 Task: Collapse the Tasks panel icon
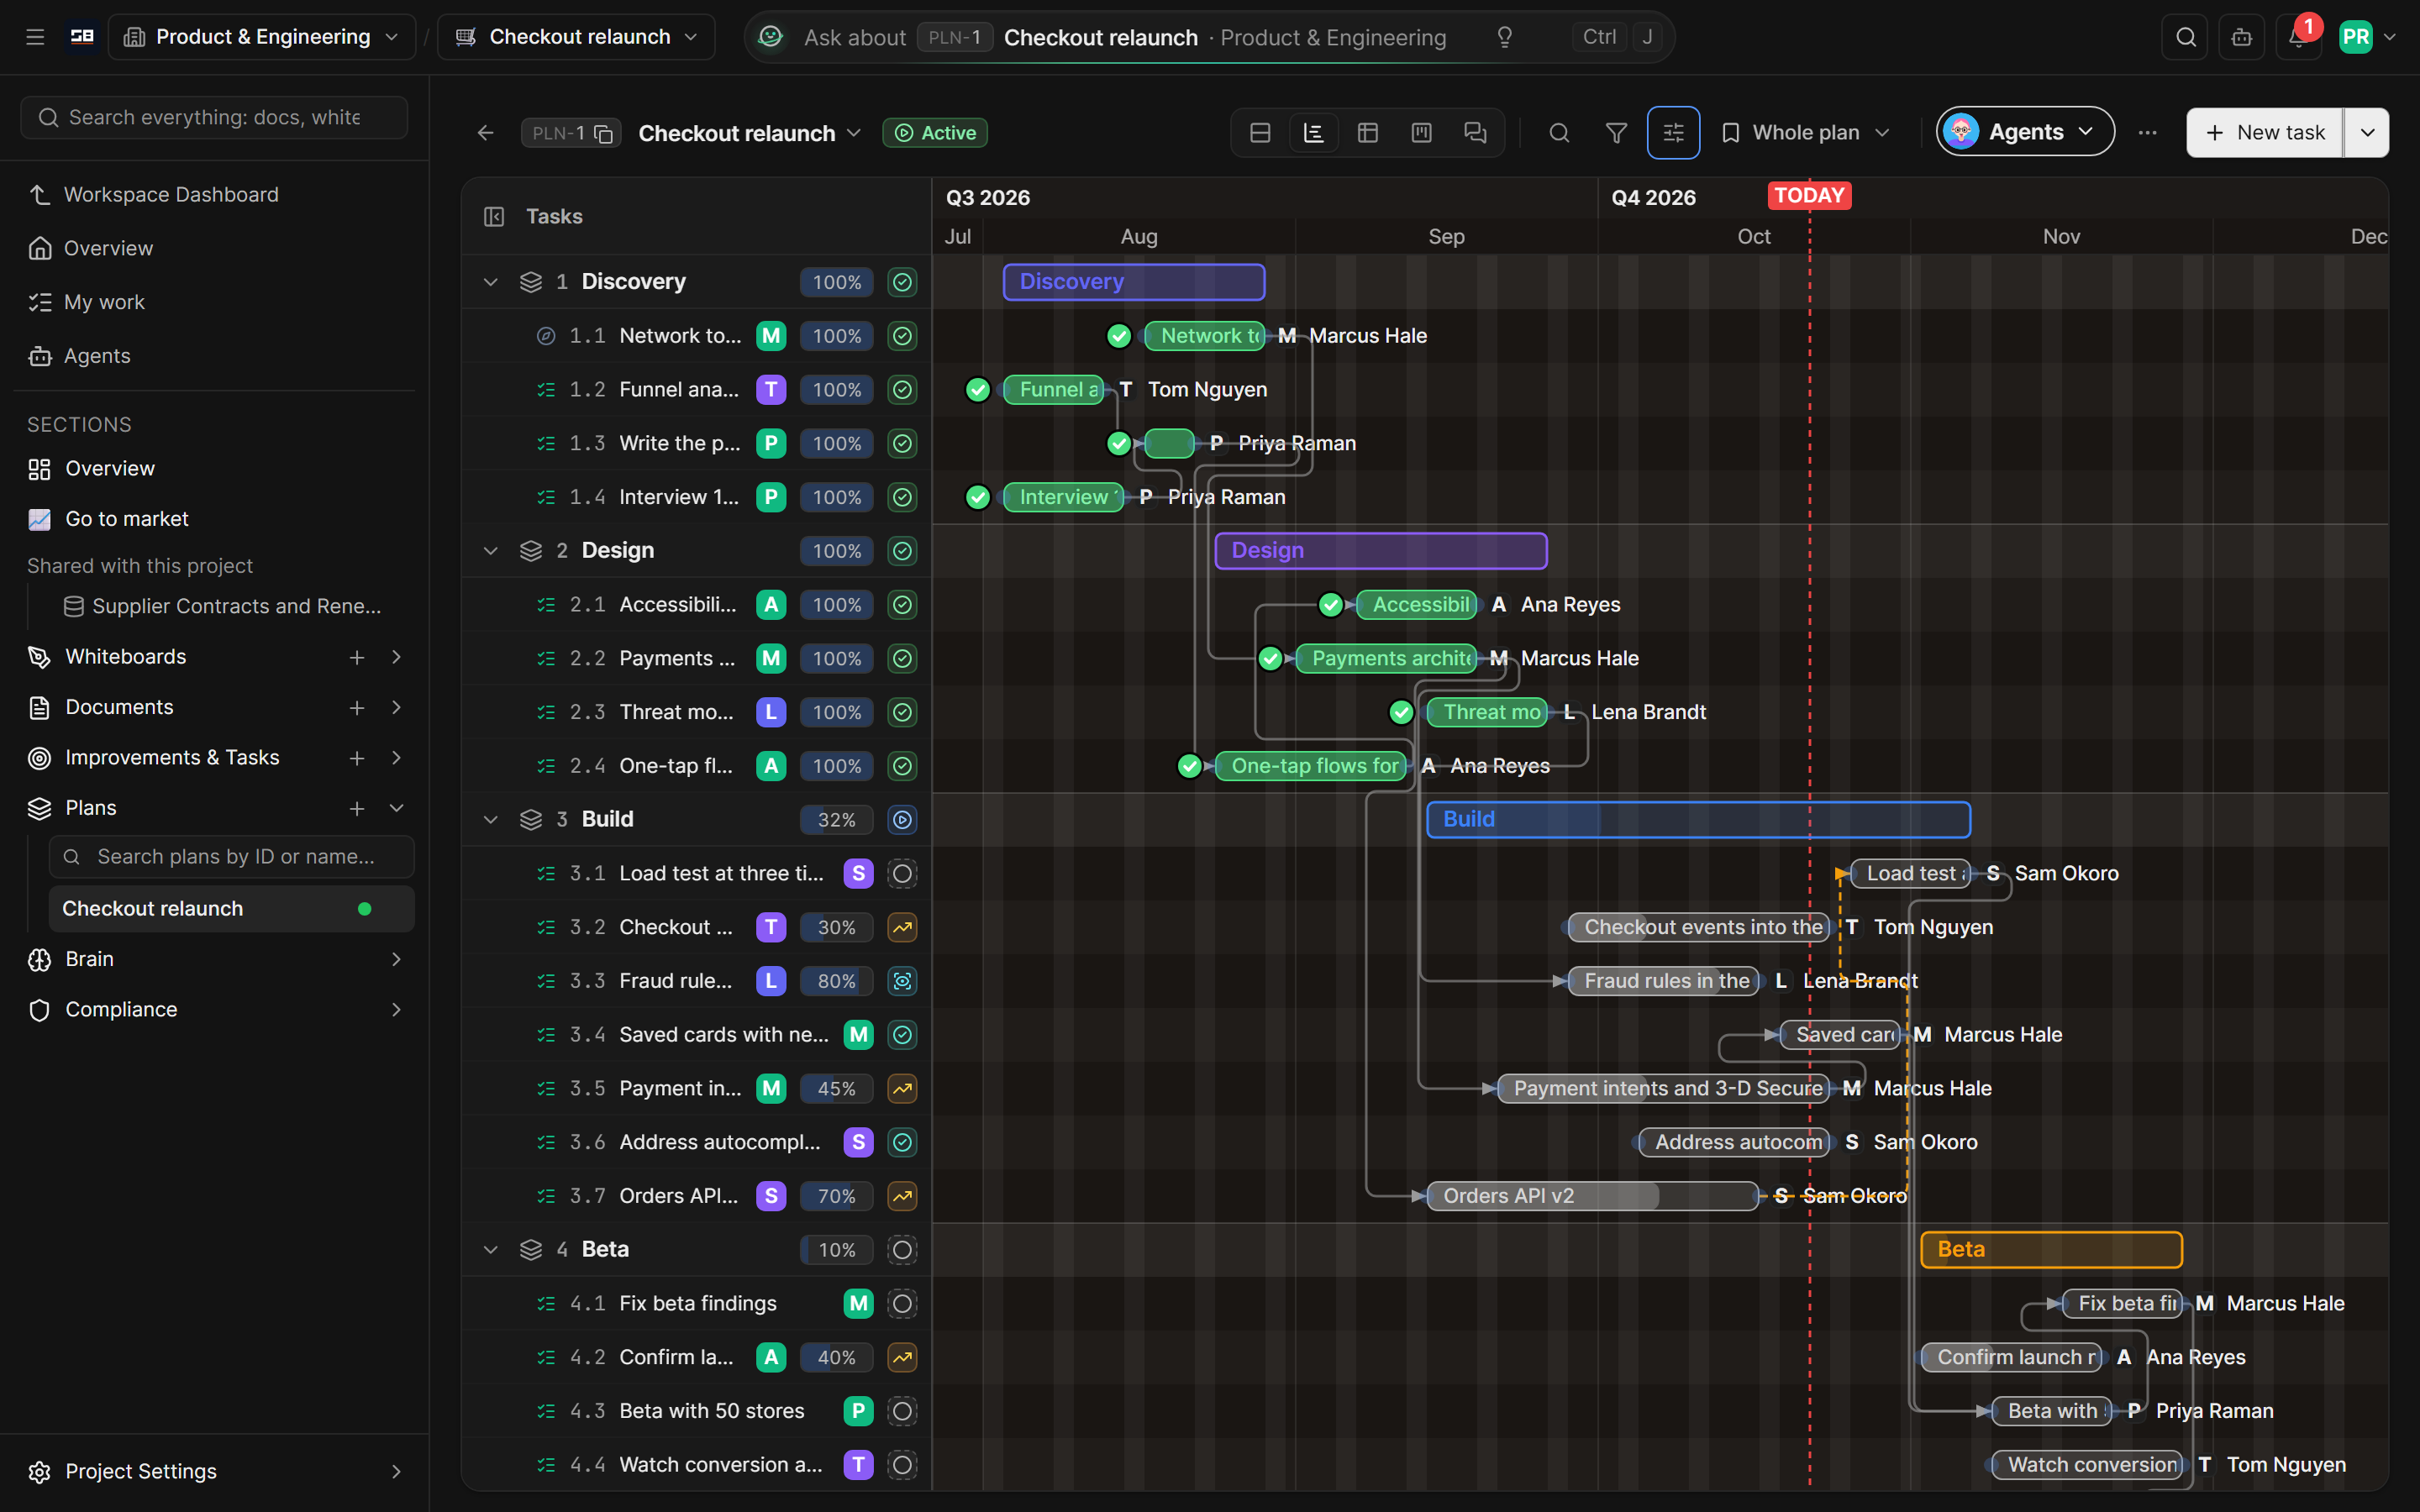[x=494, y=217]
